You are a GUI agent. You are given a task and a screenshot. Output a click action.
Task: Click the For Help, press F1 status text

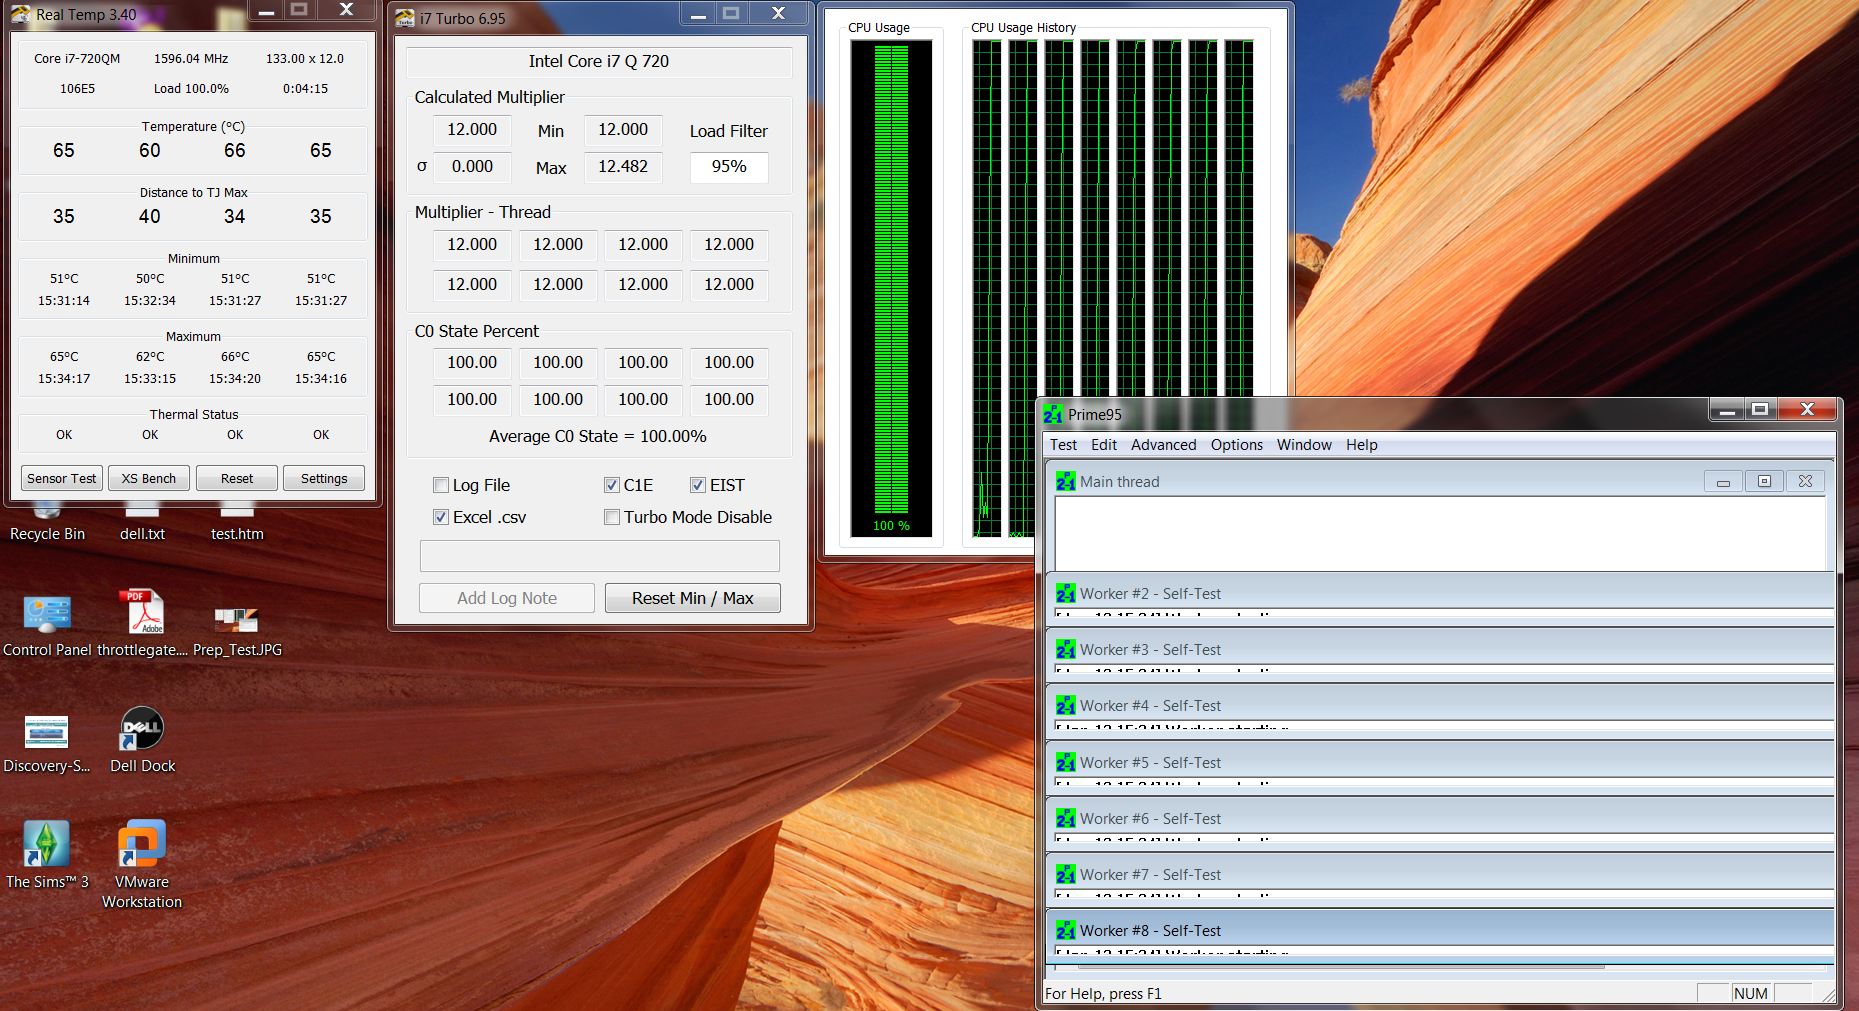1103,993
